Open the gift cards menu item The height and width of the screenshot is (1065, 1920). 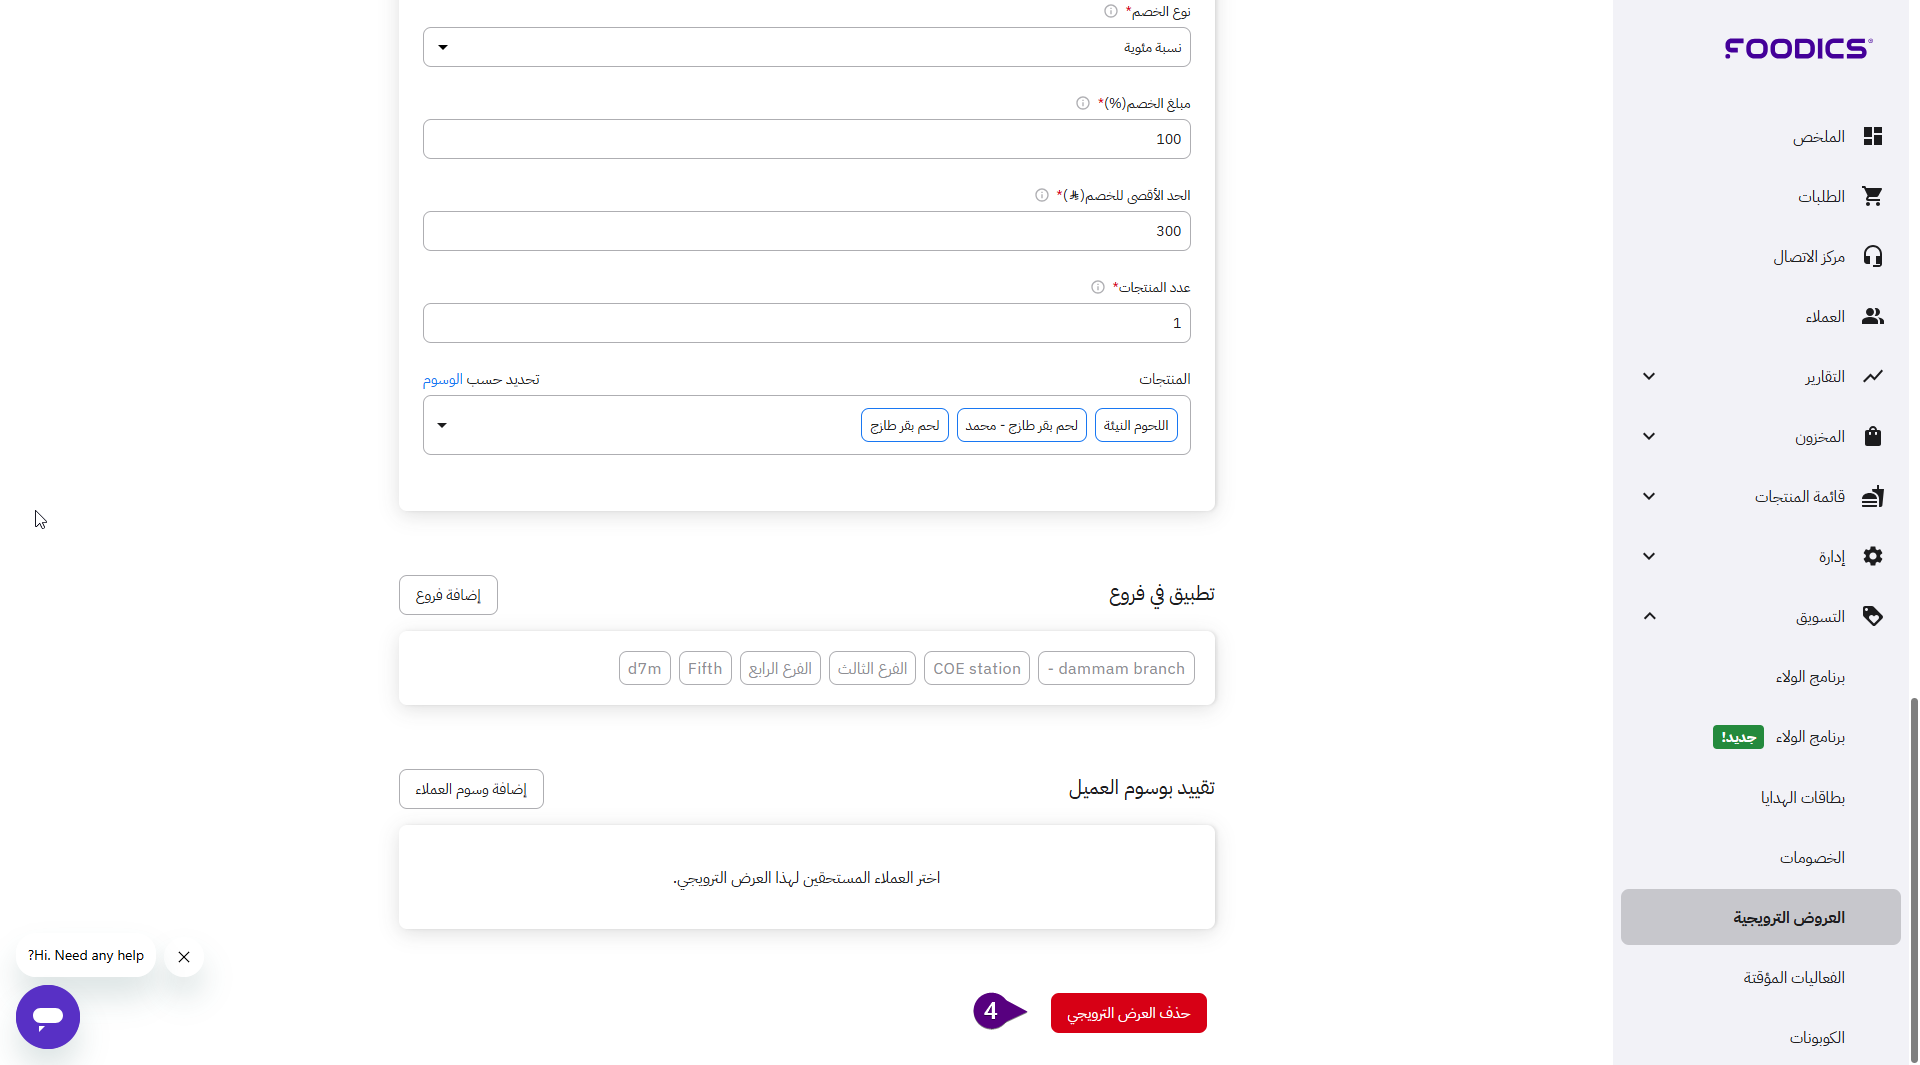click(1802, 797)
